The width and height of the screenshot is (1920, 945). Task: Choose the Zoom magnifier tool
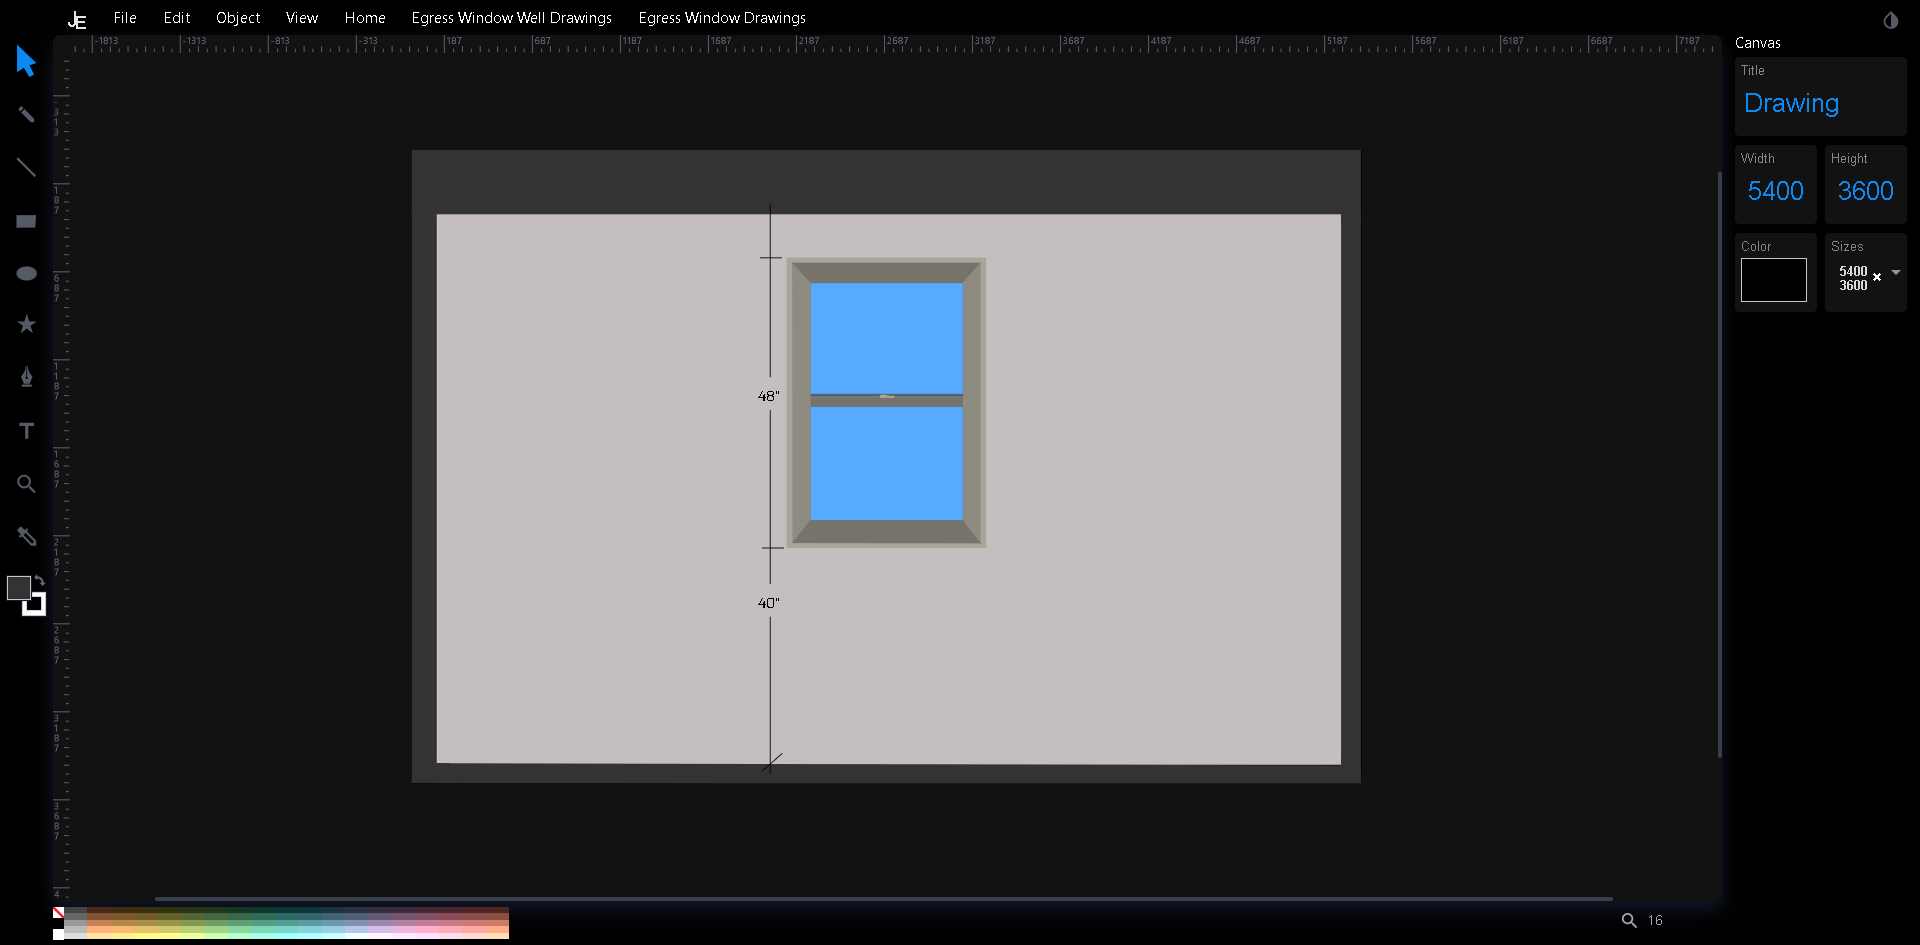click(x=26, y=484)
